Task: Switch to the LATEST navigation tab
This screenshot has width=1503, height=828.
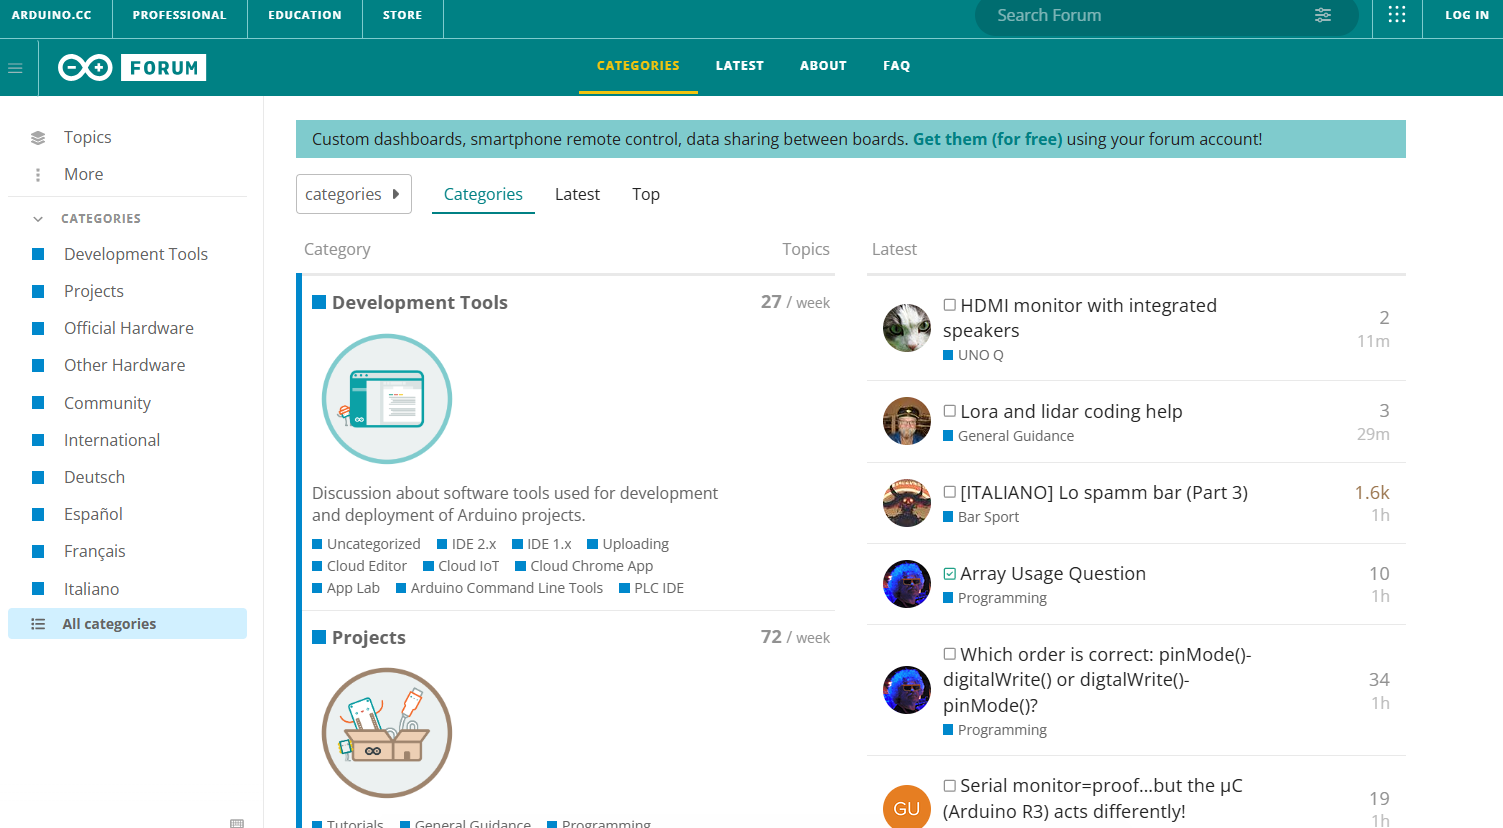Action: pos(739,65)
